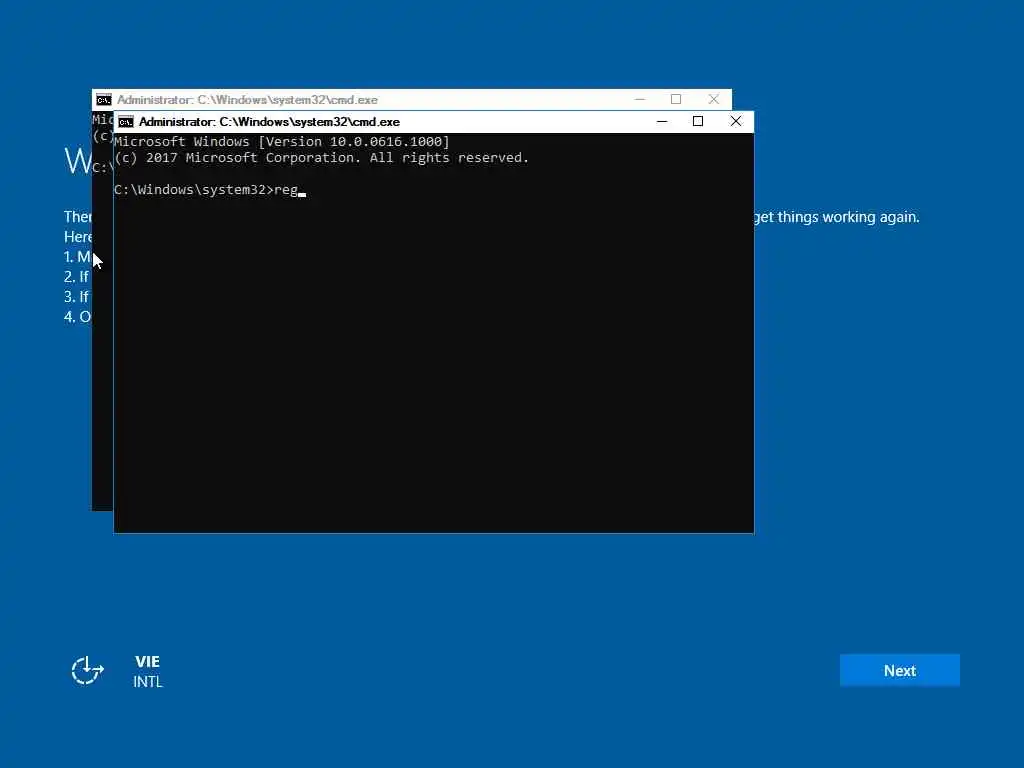Click the "Microsoft Windows [Version 10.0.0616.1000]" line
1024x768 pixels.
[x=281, y=142]
